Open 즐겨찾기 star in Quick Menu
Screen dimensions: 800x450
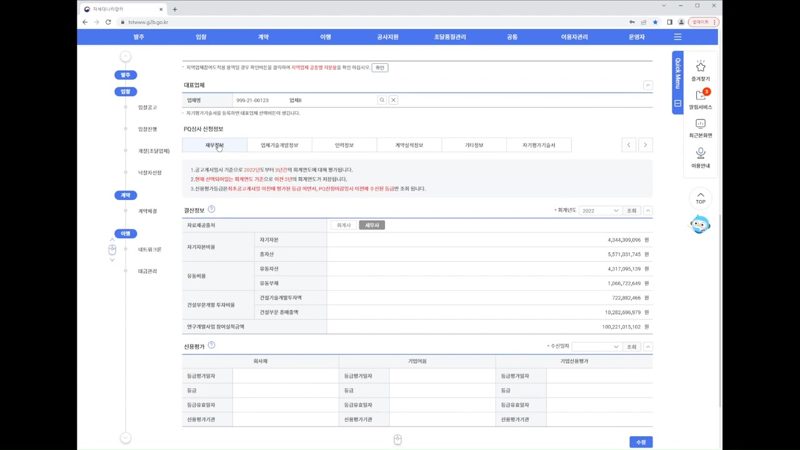point(700,71)
